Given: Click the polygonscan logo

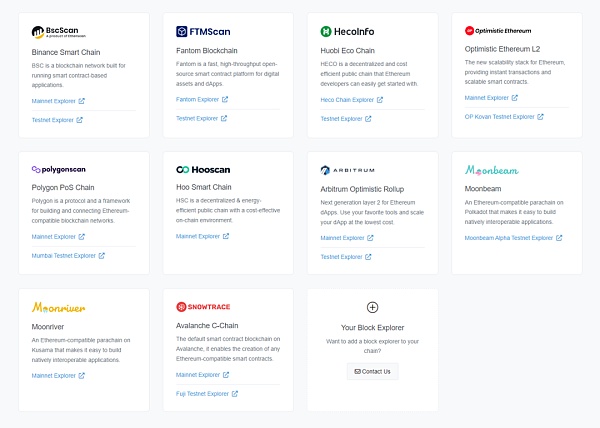Looking at the screenshot, I should (59, 170).
